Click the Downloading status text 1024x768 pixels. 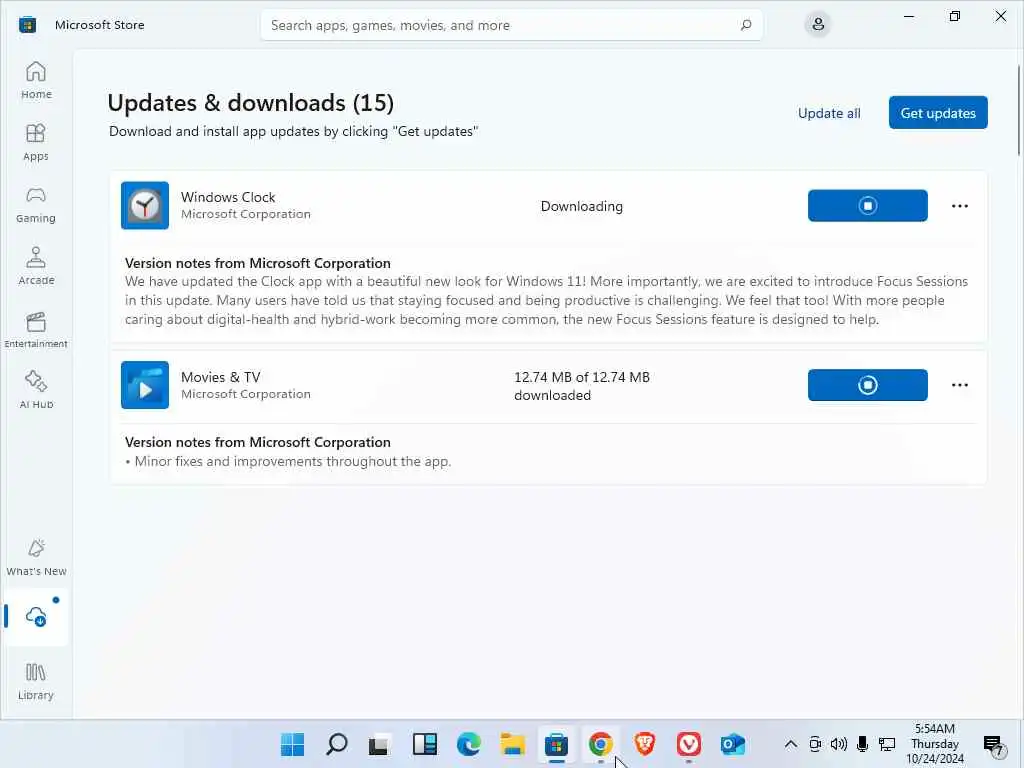coord(581,206)
